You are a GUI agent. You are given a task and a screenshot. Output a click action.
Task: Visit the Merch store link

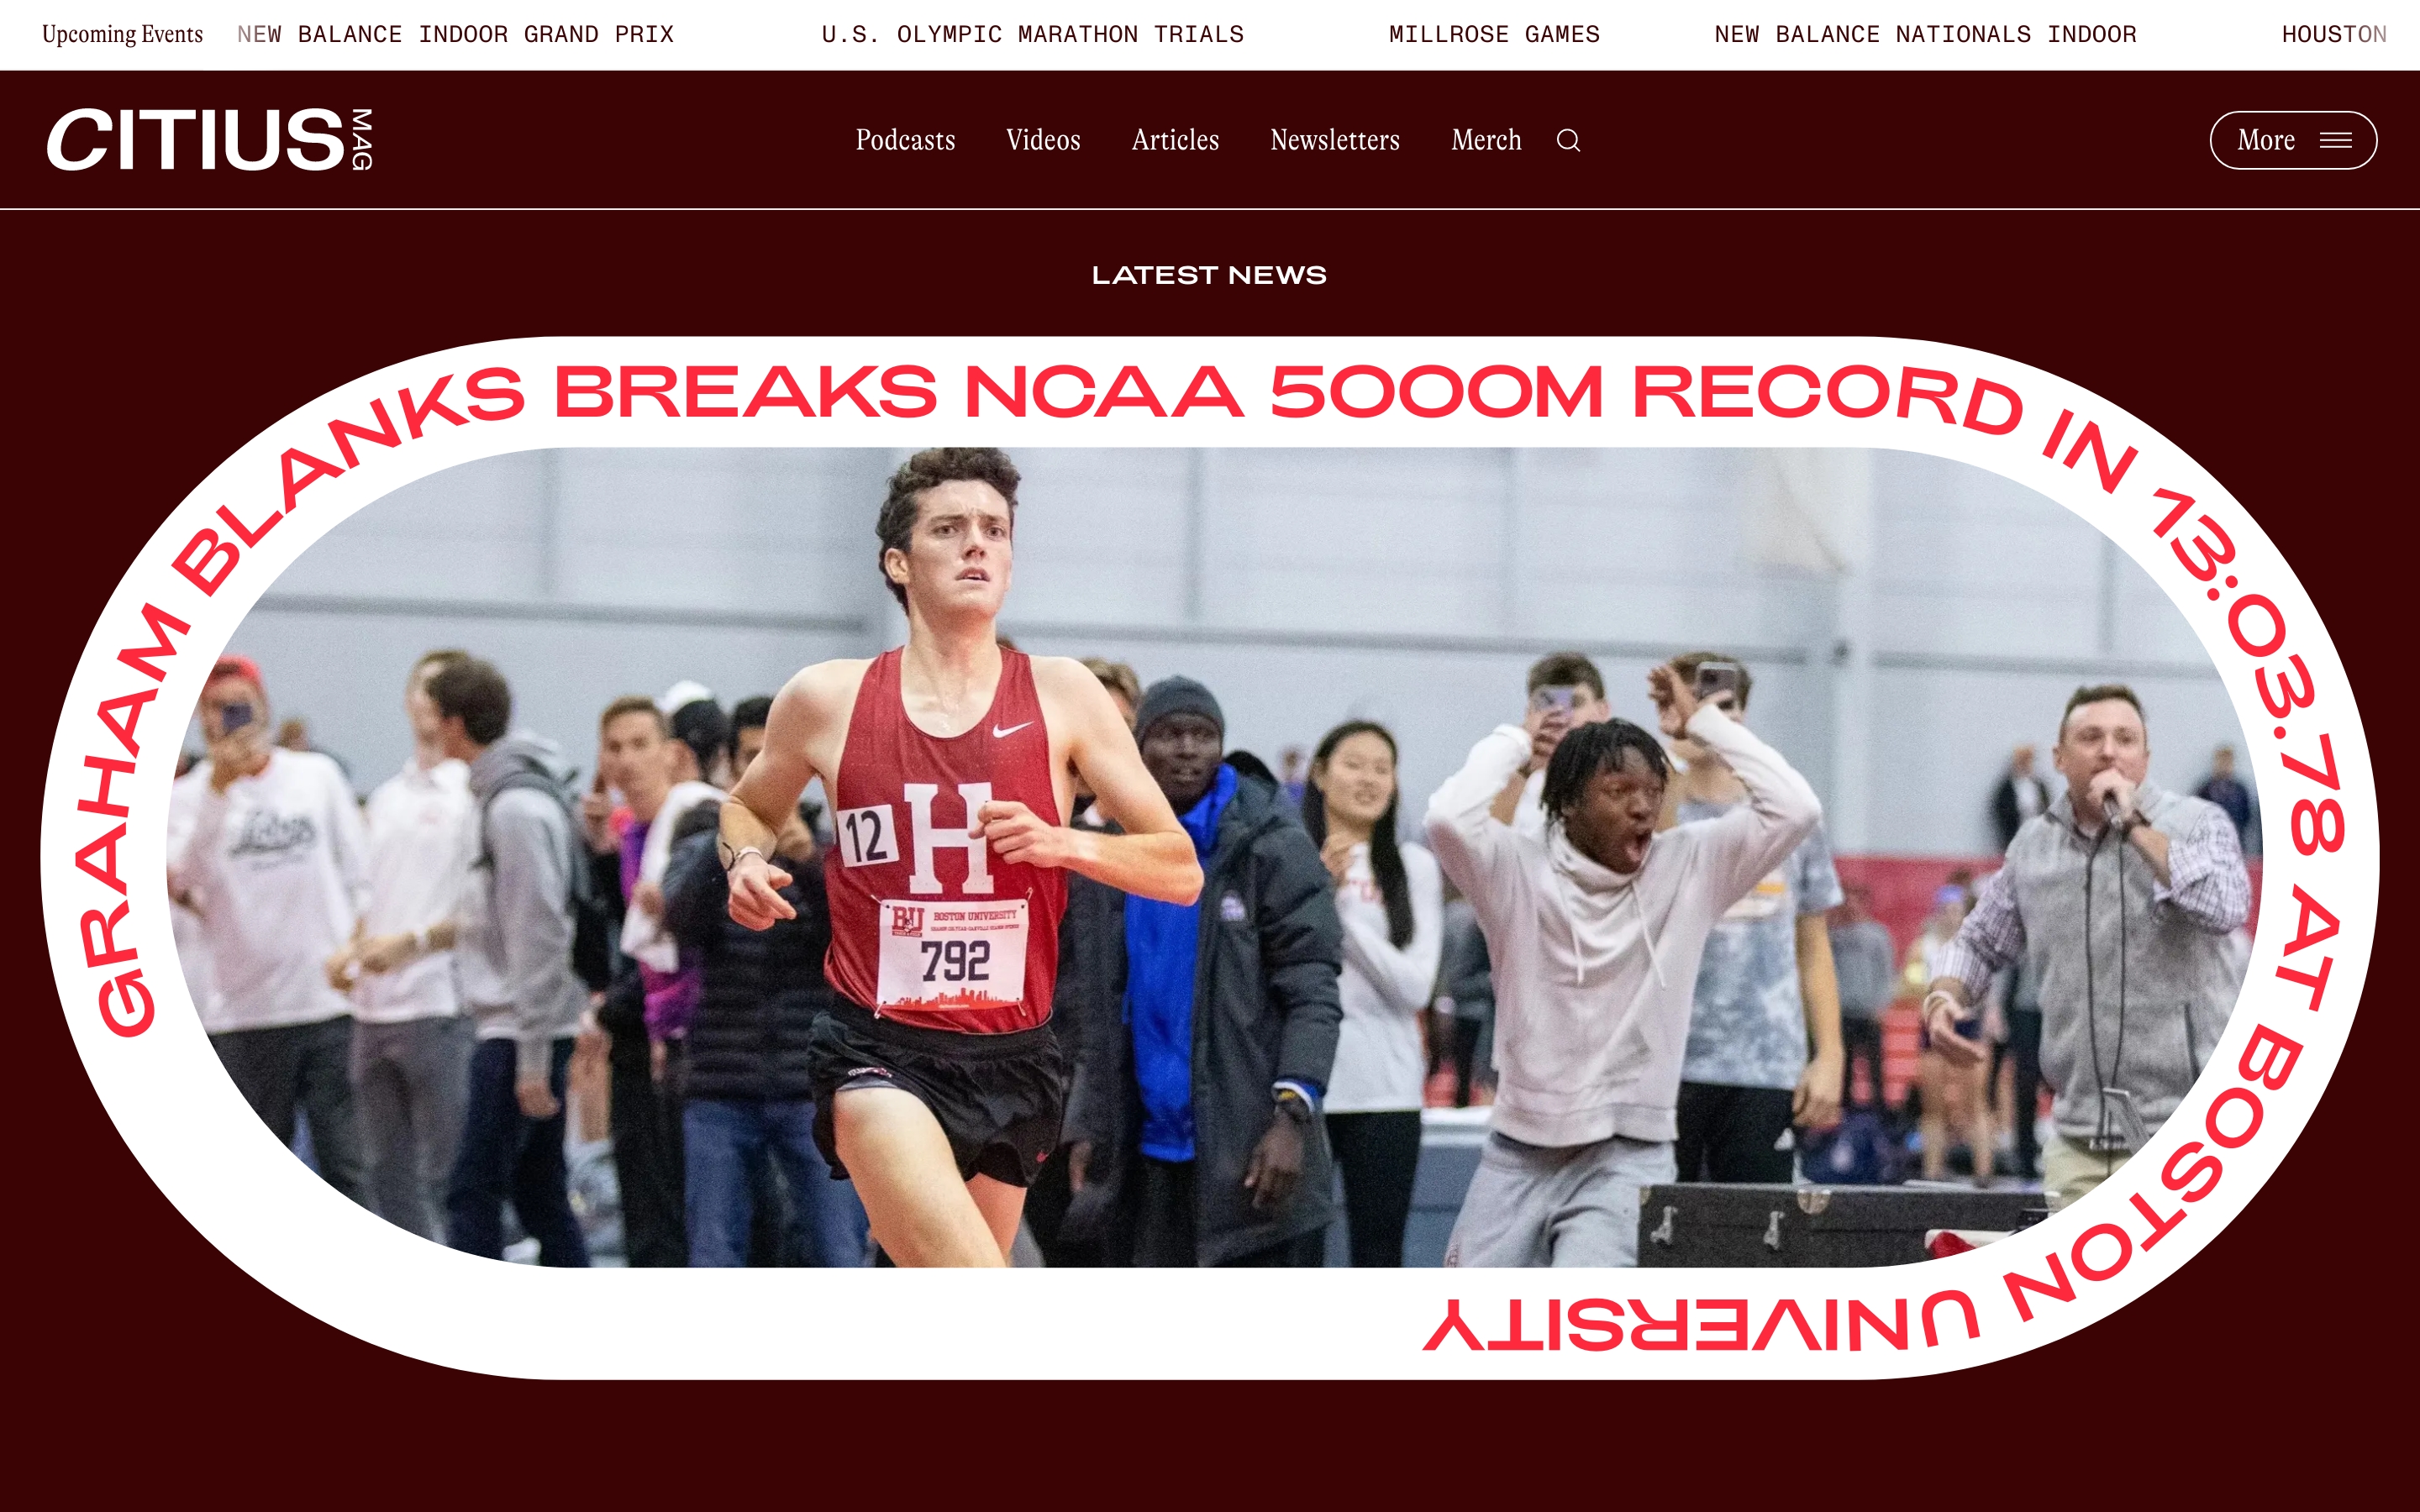(1486, 140)
